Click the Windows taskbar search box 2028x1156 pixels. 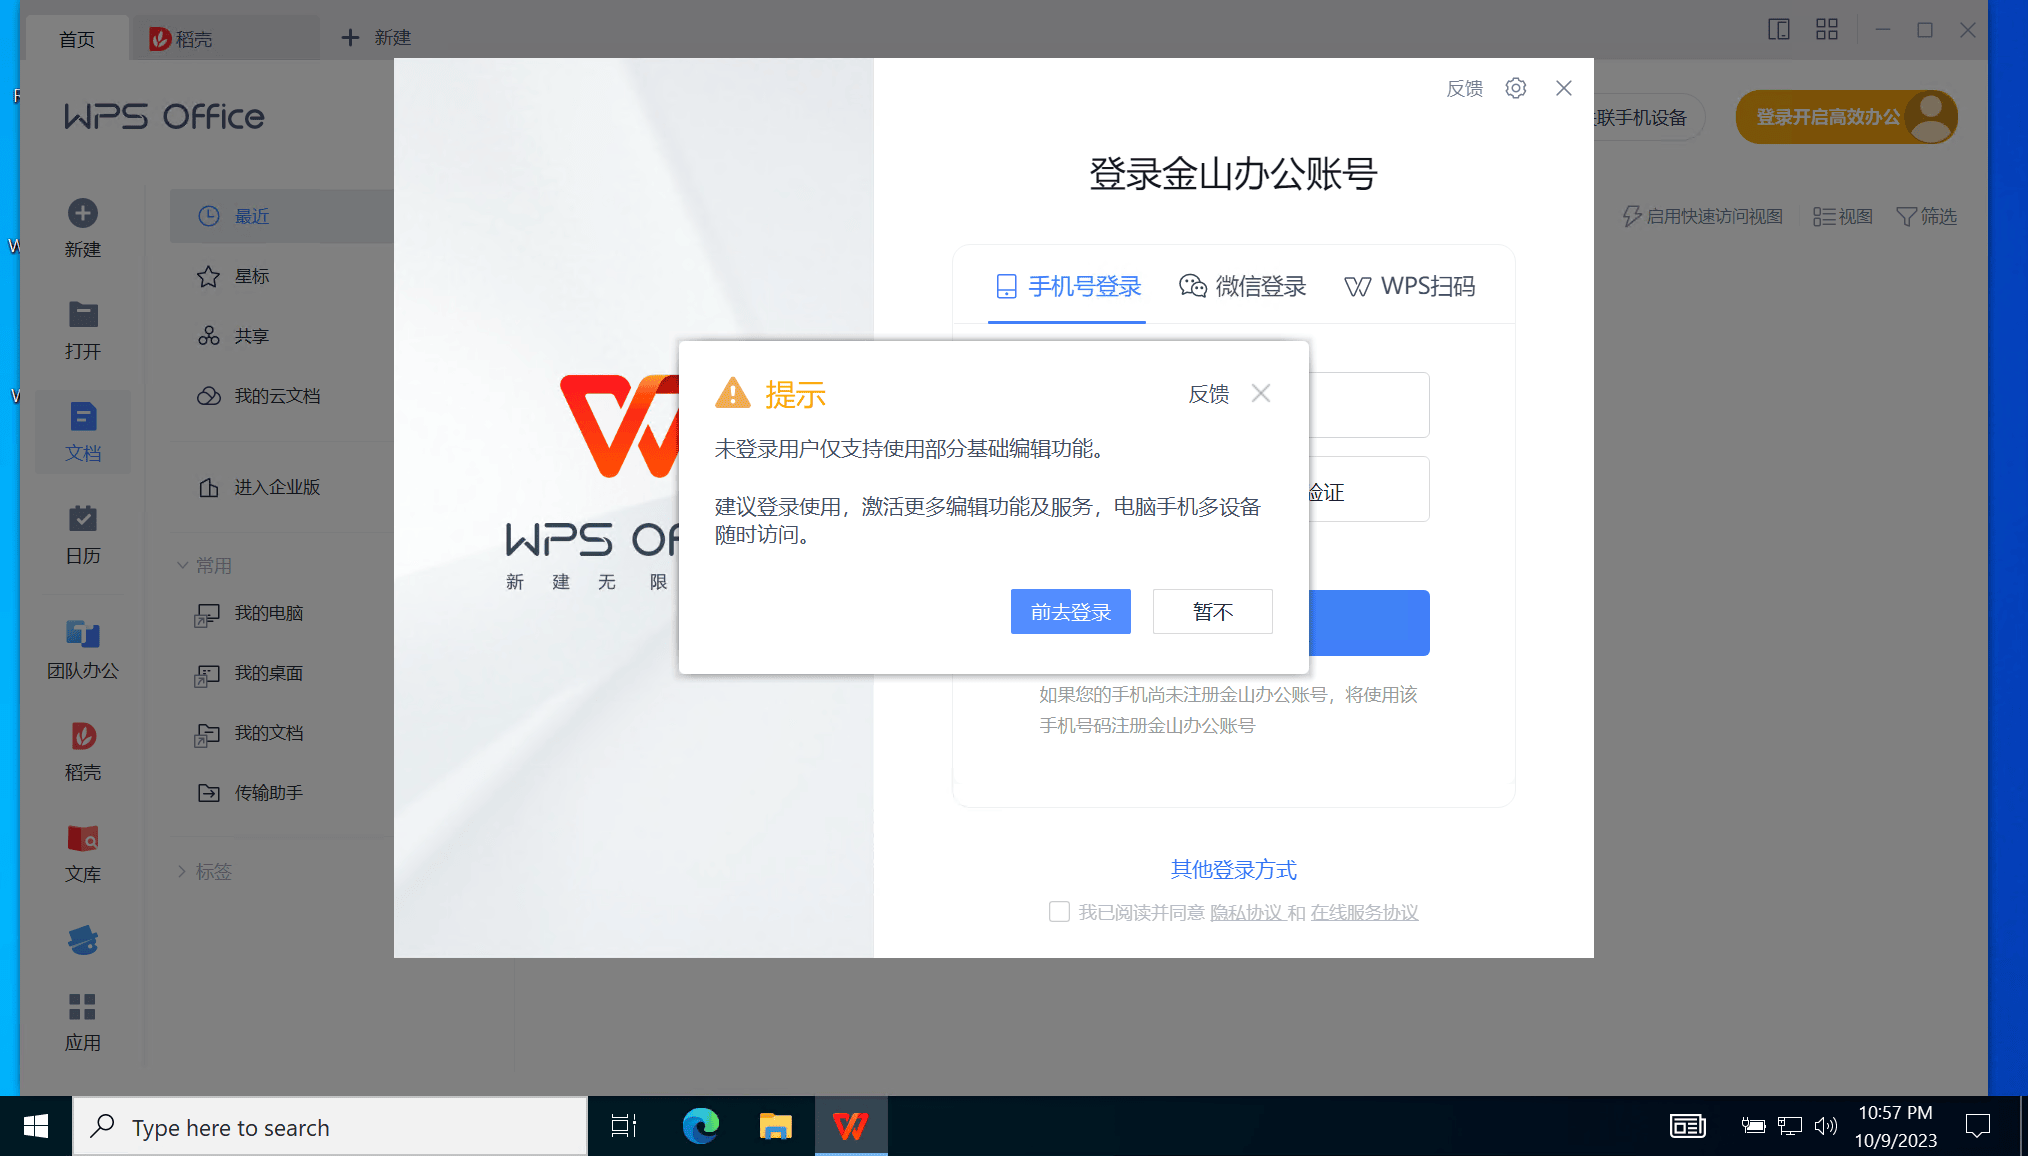point(330,1127)
